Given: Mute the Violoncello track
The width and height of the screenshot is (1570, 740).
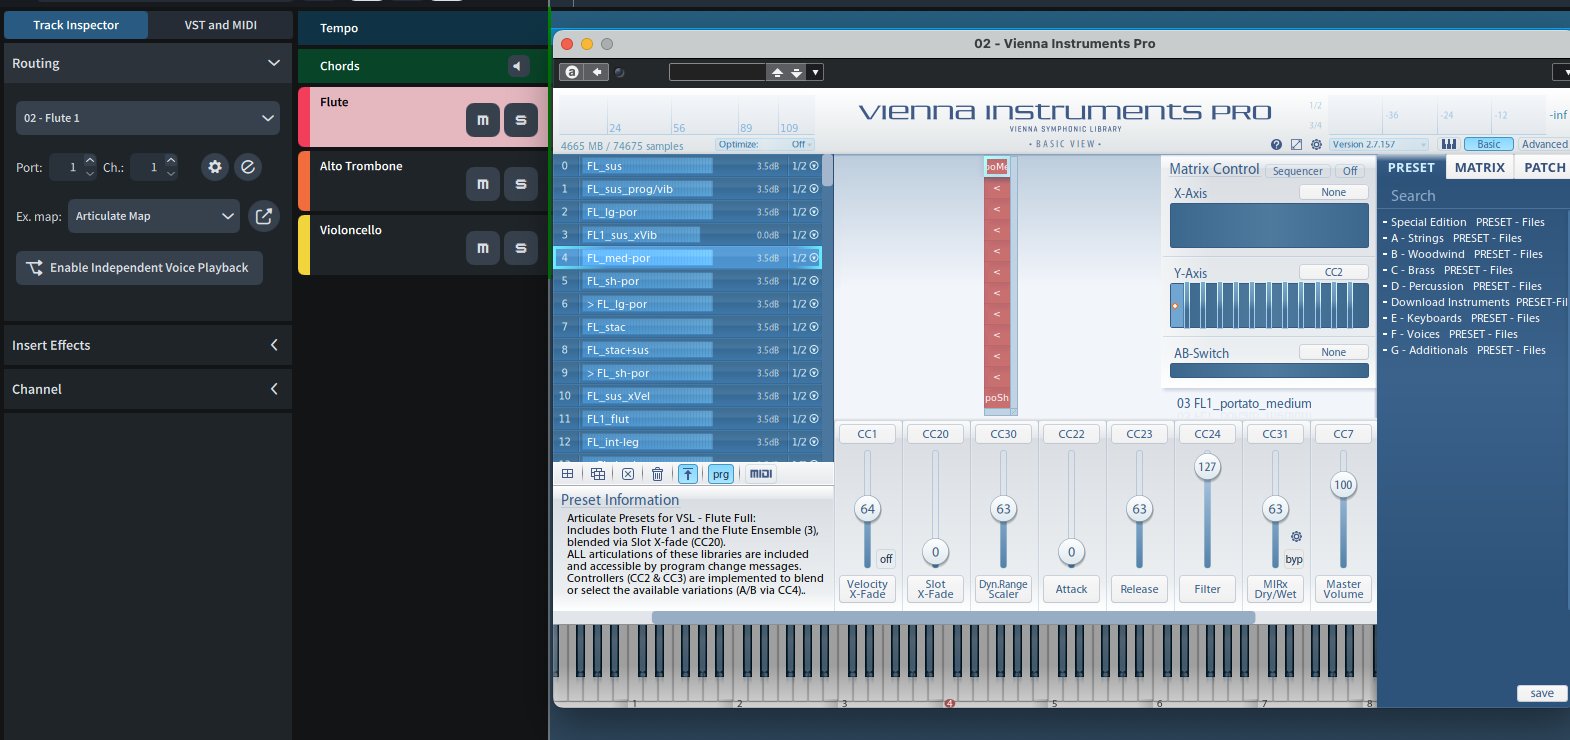Looking at the screenshot, I should 483,248.
